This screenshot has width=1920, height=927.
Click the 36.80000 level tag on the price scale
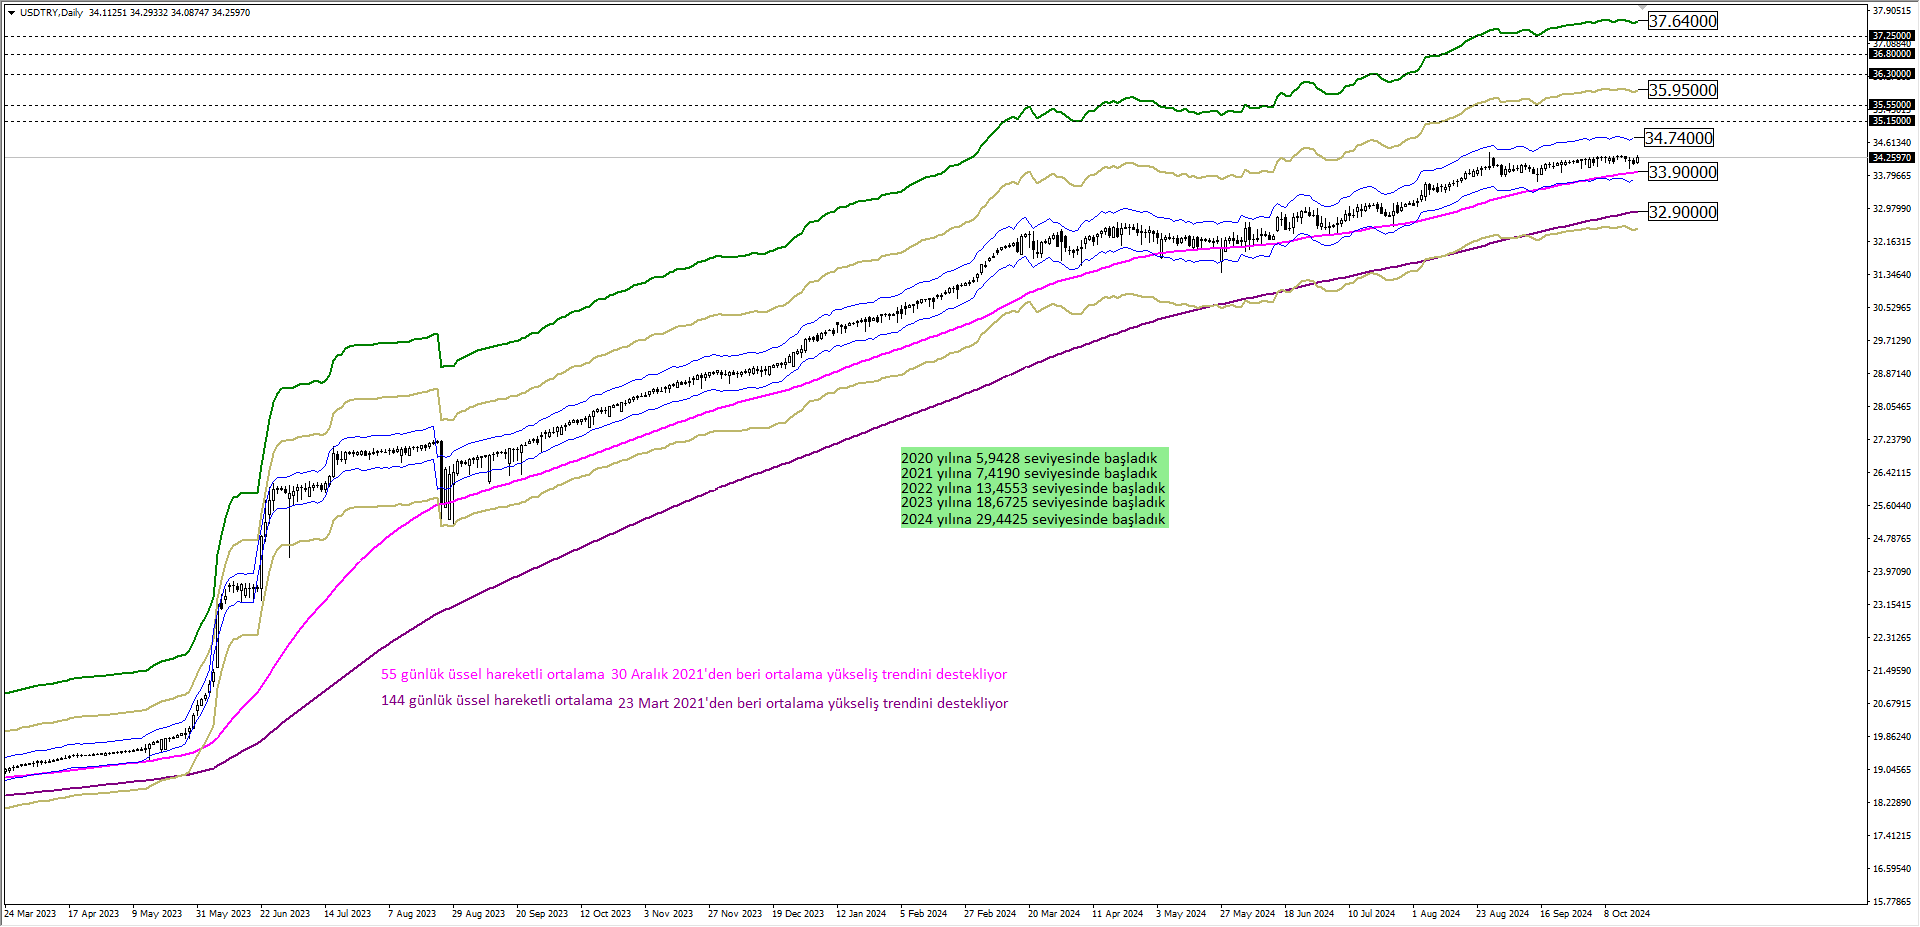(x=1892, y=54)
